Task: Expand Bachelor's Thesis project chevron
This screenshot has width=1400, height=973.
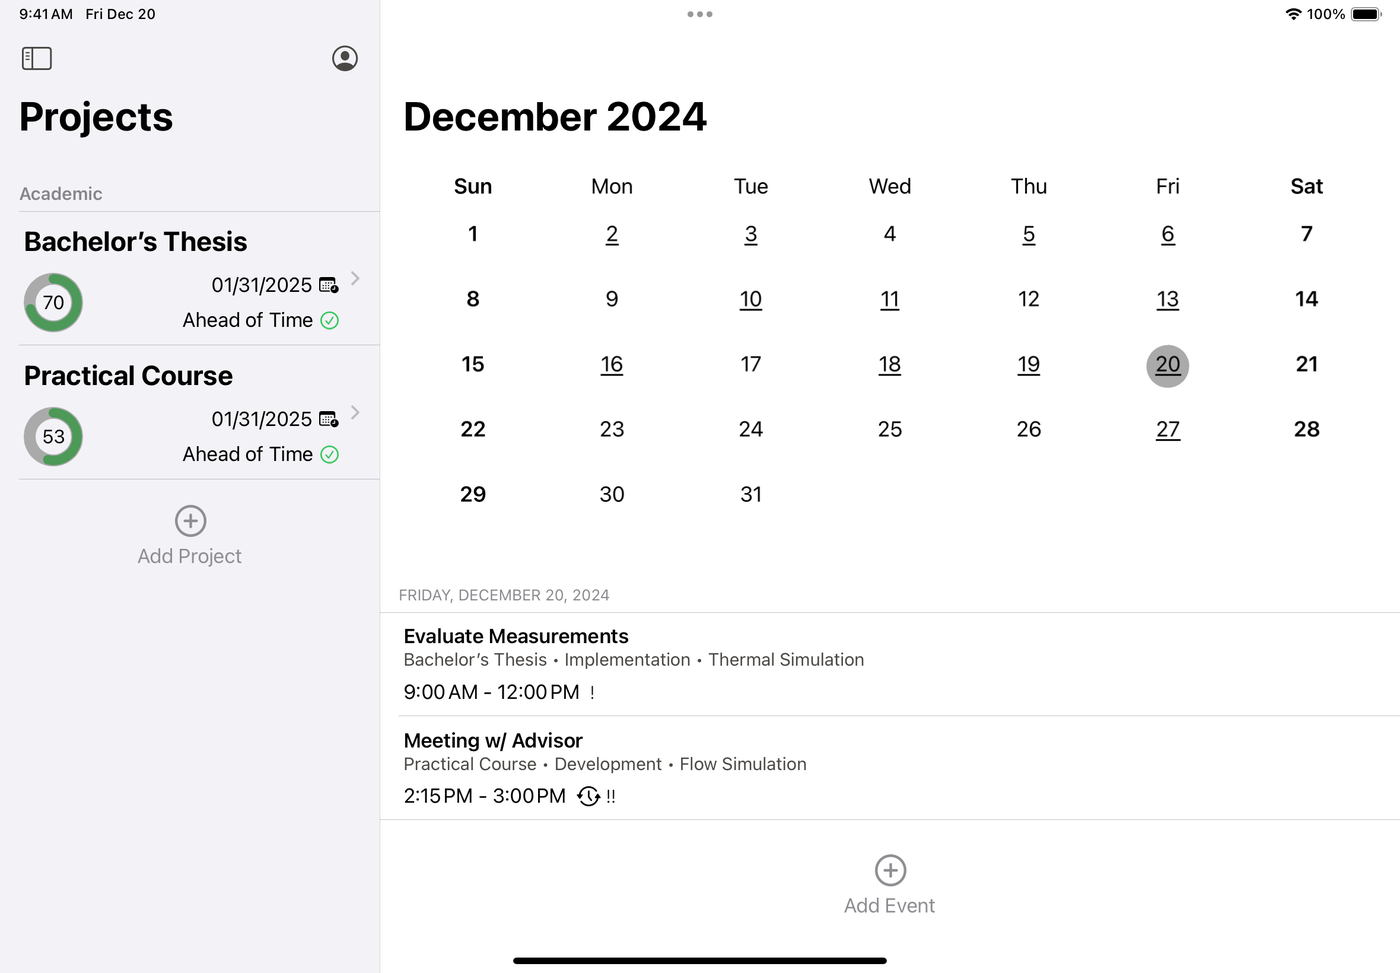Action: tap(355, 278)
